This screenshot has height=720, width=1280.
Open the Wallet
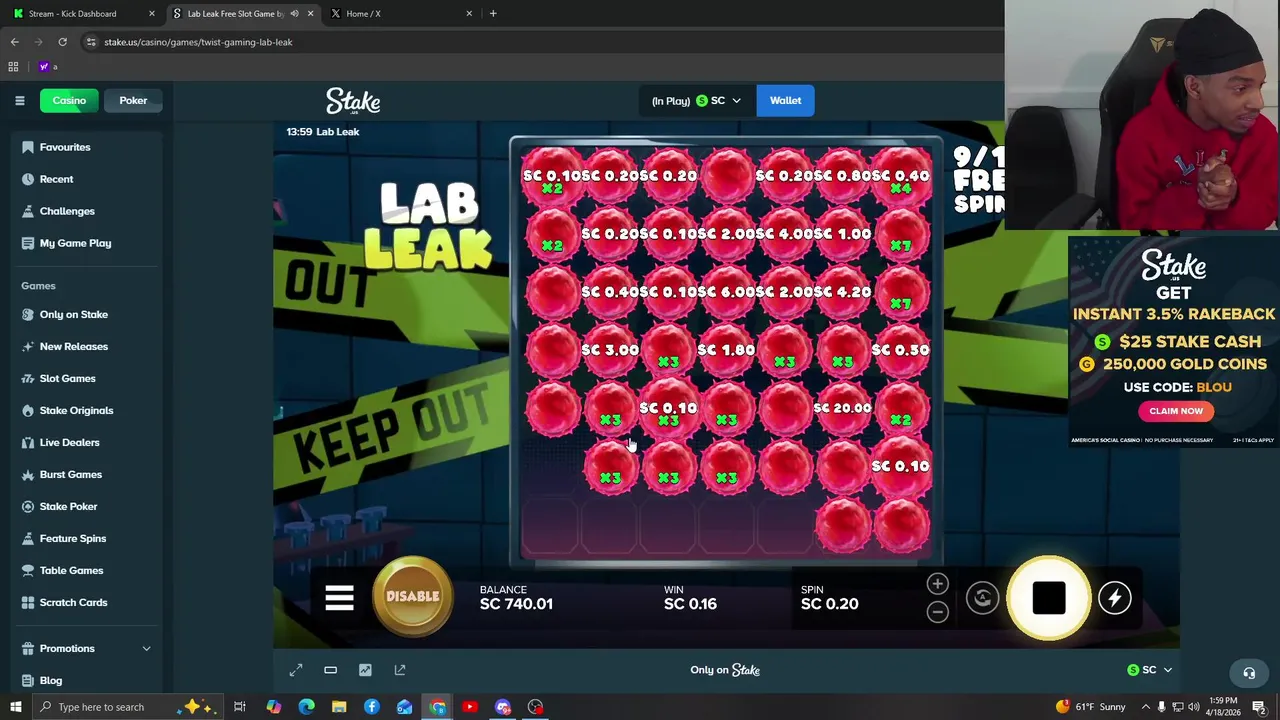[785, 100]
